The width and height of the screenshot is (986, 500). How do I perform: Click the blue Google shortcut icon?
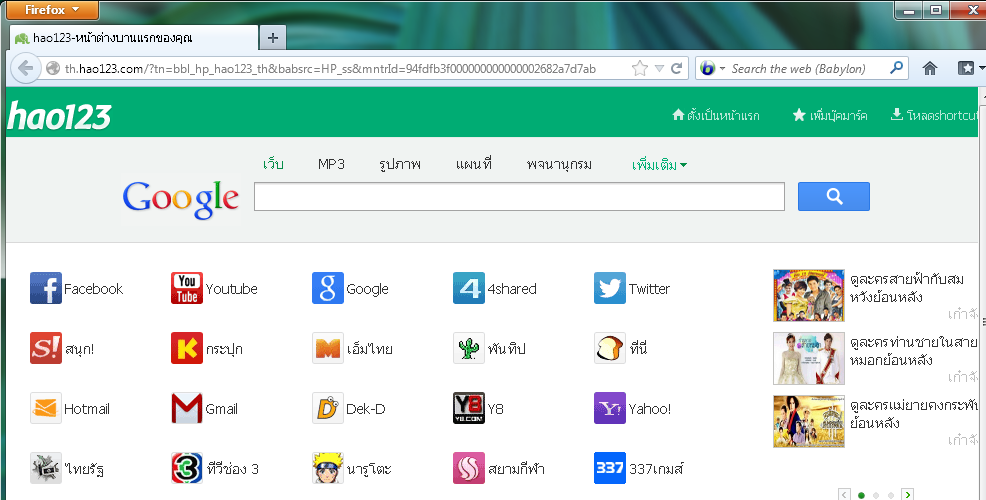(x=328, y=288)
